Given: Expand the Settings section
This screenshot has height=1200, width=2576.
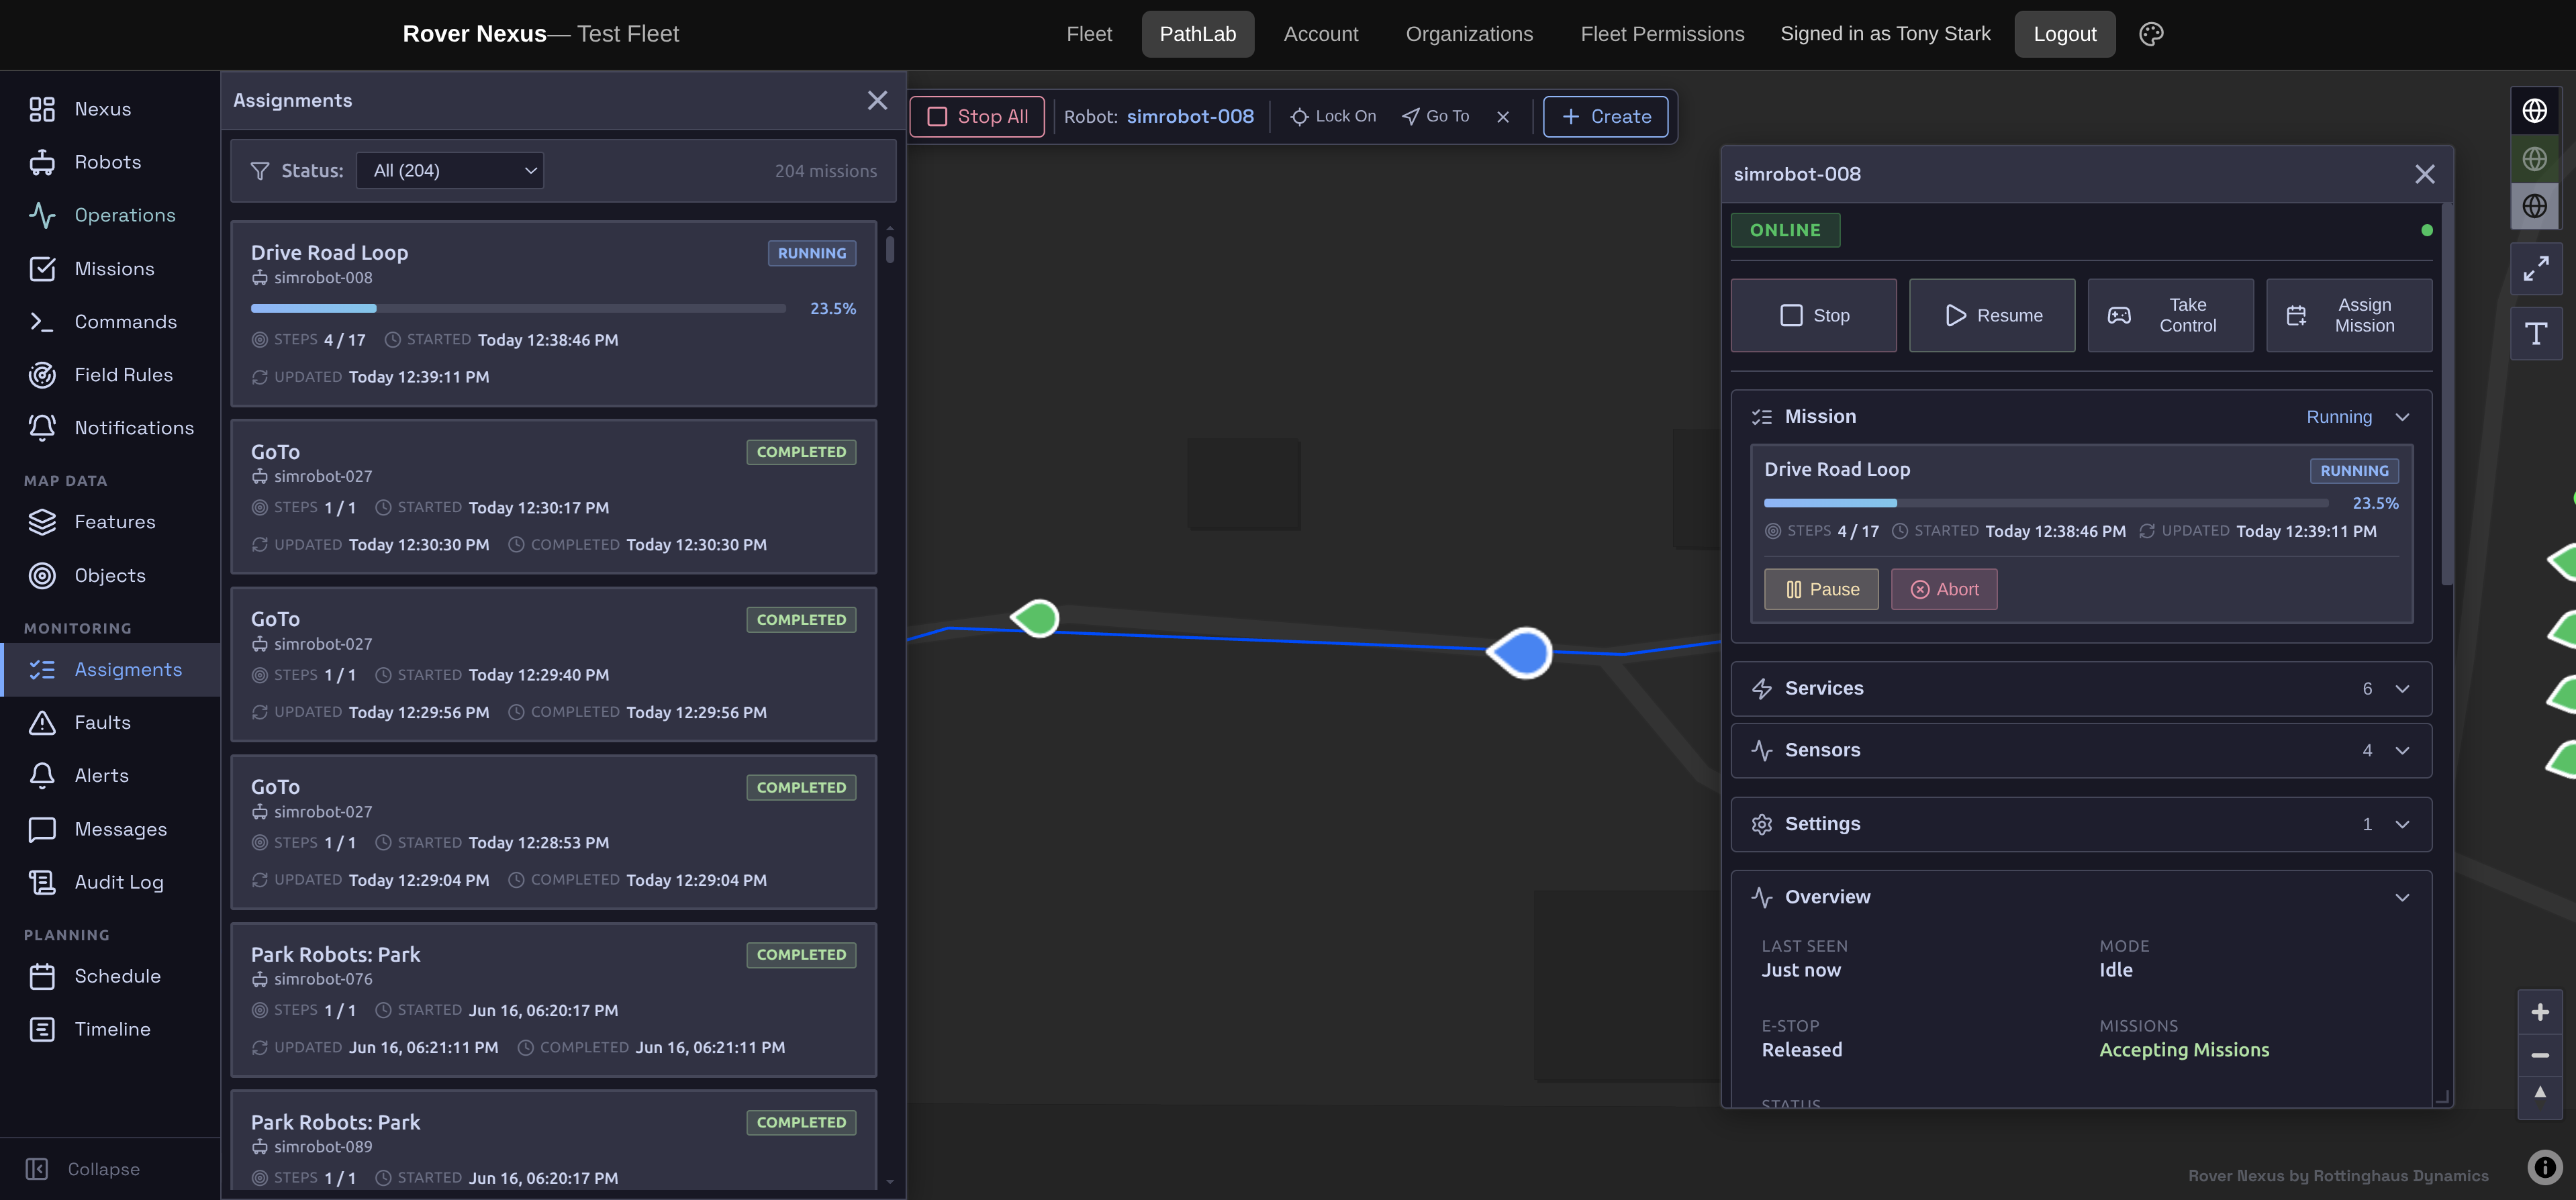Looking at the screenshot, I should click(x=2080, y=825).
